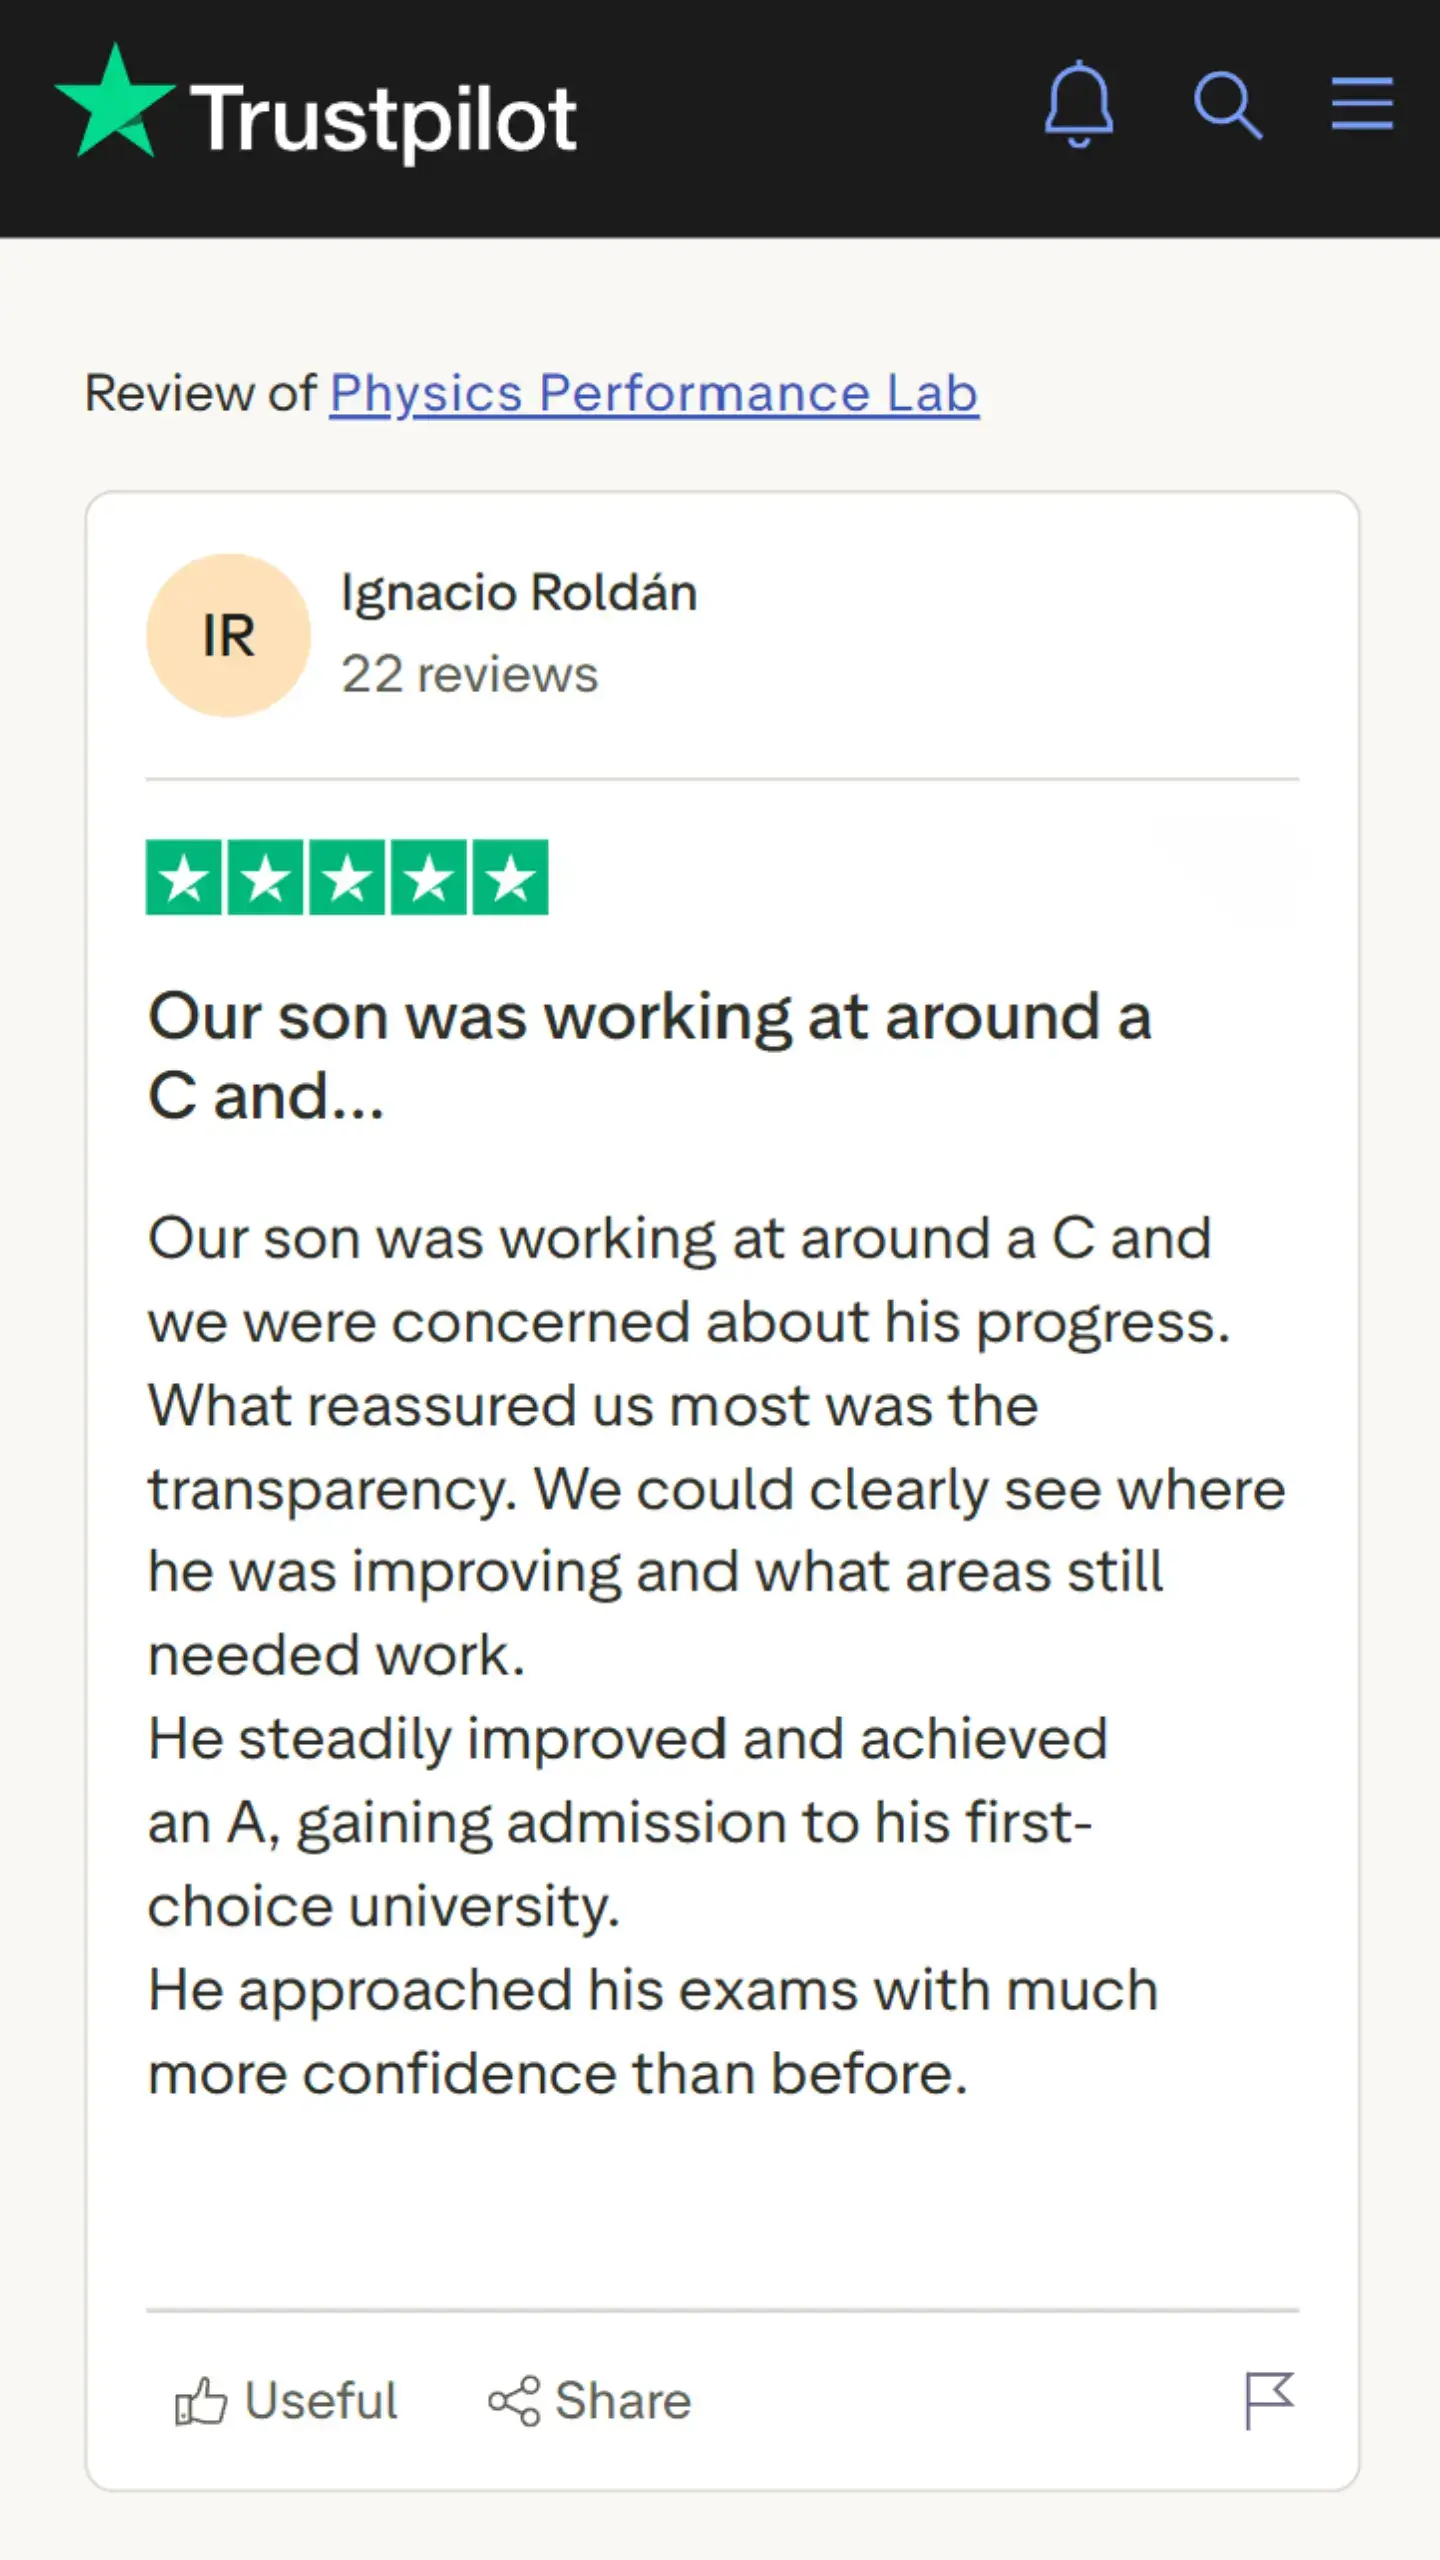
Task: View the reviewer's 22 reviews
Action: pos(469,674)
